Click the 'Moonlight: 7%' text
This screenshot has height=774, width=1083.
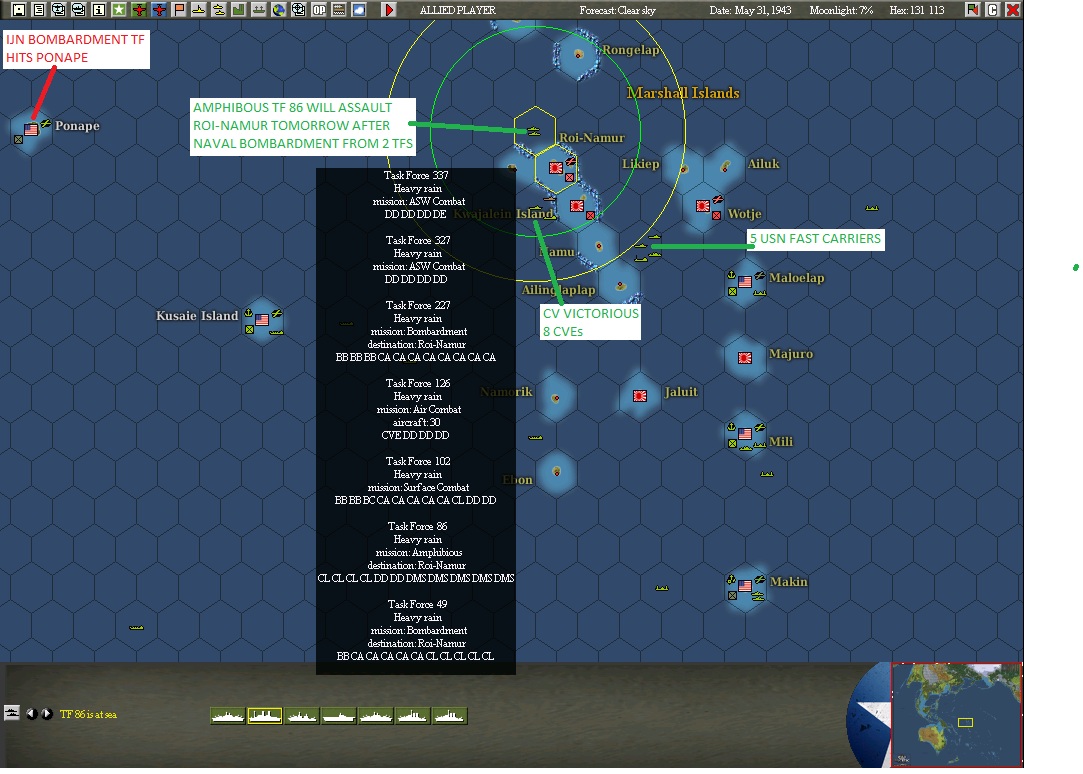click(x=841, y=10)
